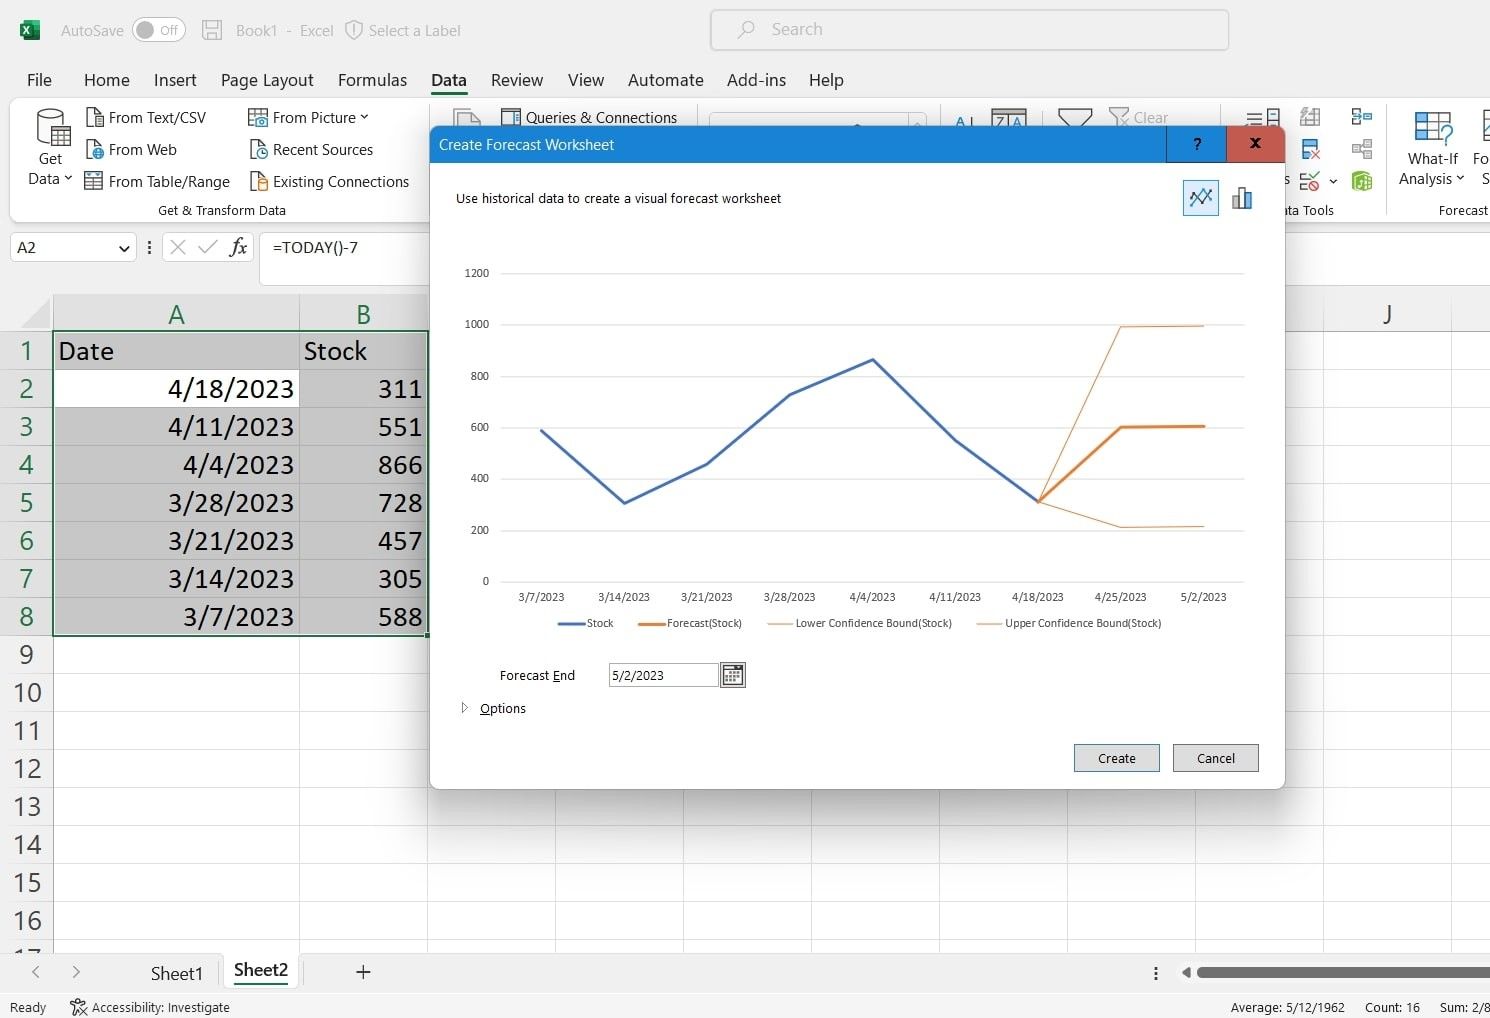The width and height of the screenshot is (1490, 1018).
Task: Open the Forecast End date picker calendar
Action: [732, 675]
